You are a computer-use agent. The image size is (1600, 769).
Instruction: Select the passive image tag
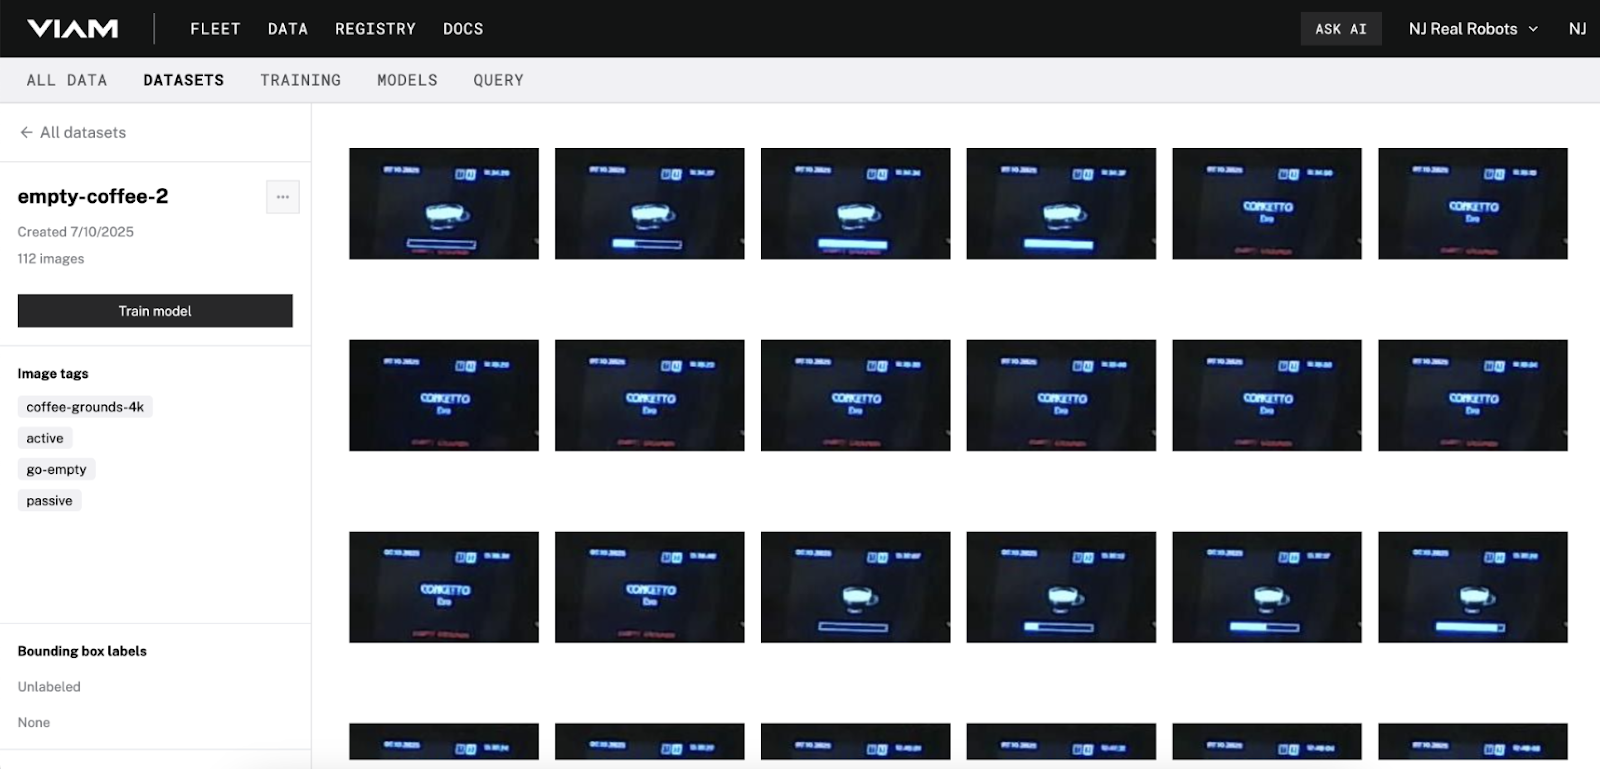pyautogui.click(x=50, y=501)
